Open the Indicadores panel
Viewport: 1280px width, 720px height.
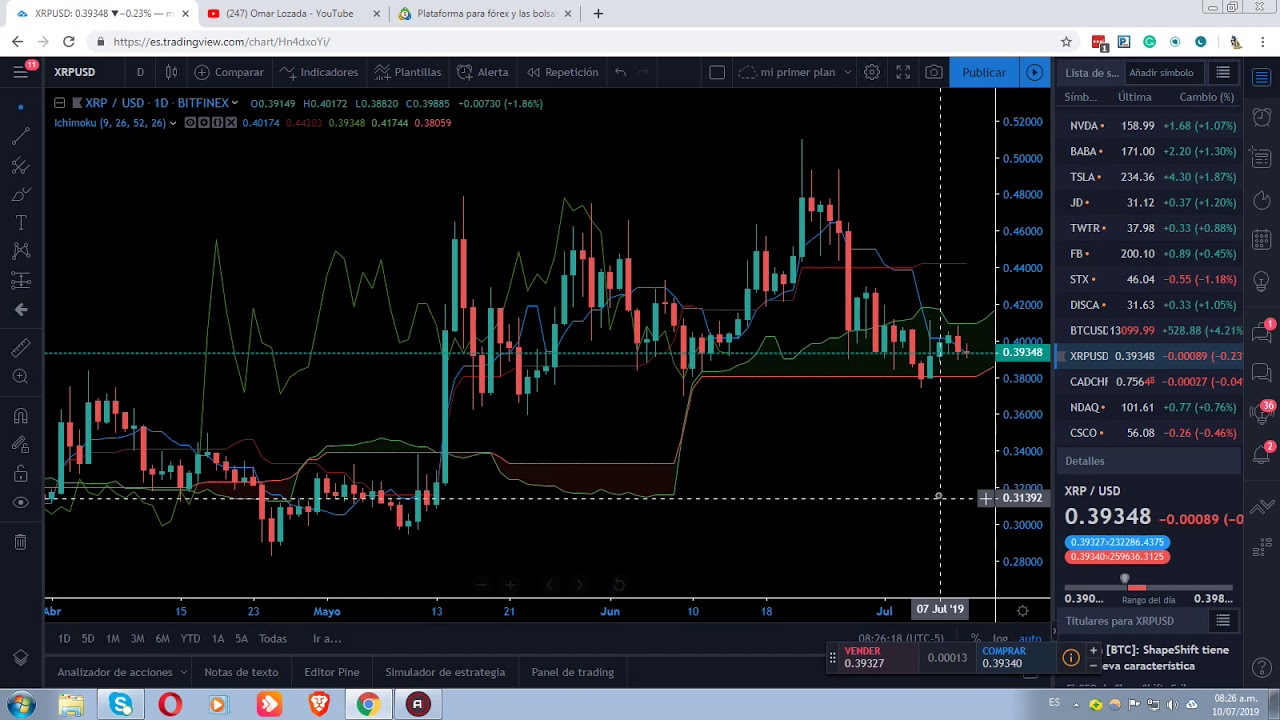[x=319, y=72]
